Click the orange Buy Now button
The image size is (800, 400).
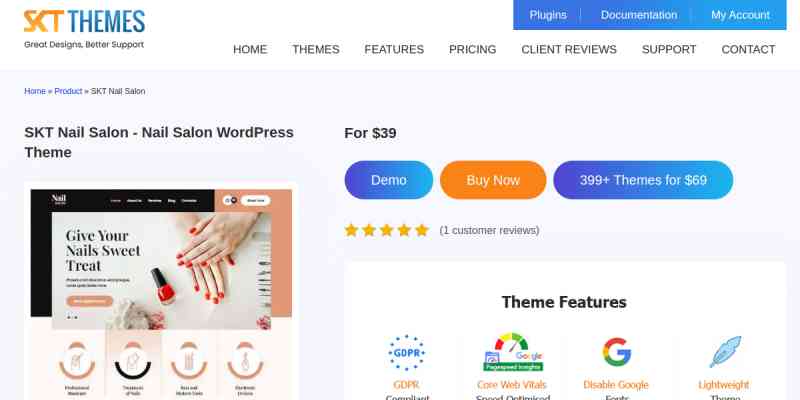[493, 180]
